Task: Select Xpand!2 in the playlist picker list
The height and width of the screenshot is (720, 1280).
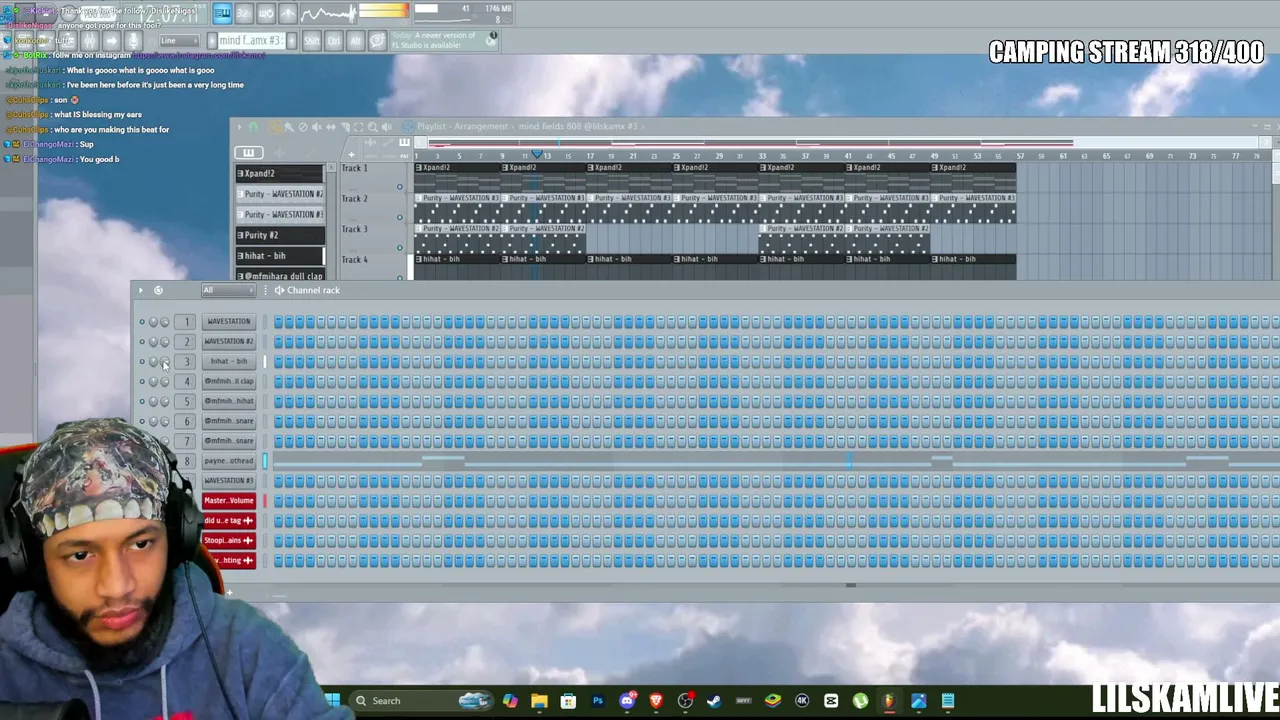Action: (280, 173)
